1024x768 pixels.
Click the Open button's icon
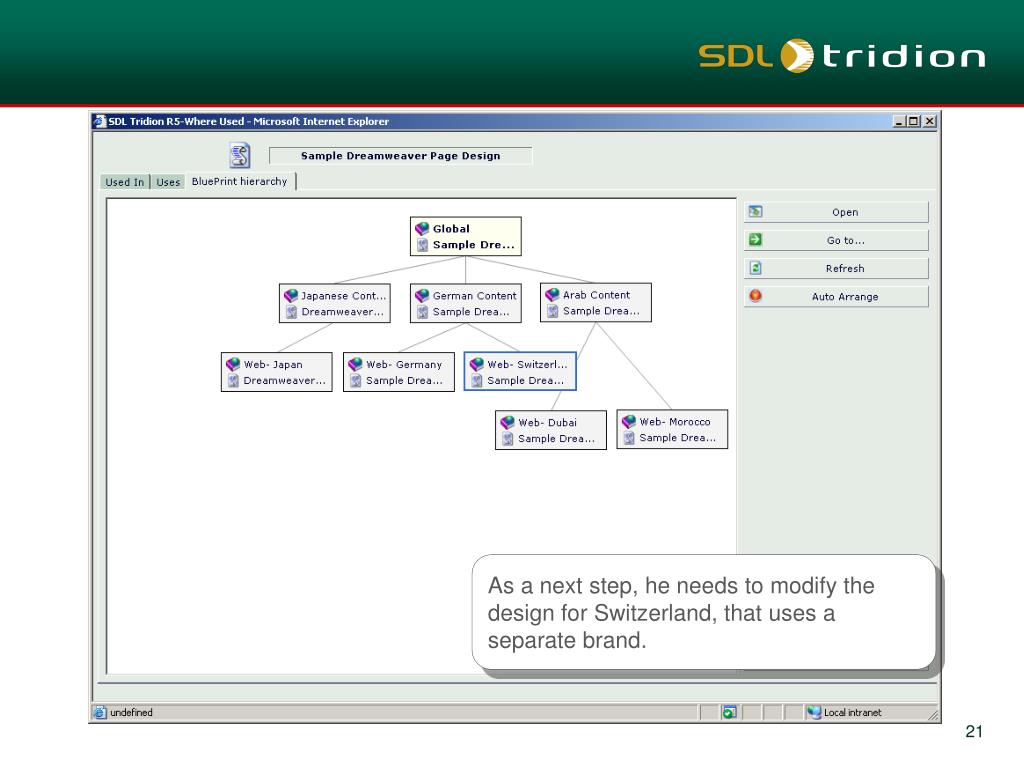coord(756,212)
